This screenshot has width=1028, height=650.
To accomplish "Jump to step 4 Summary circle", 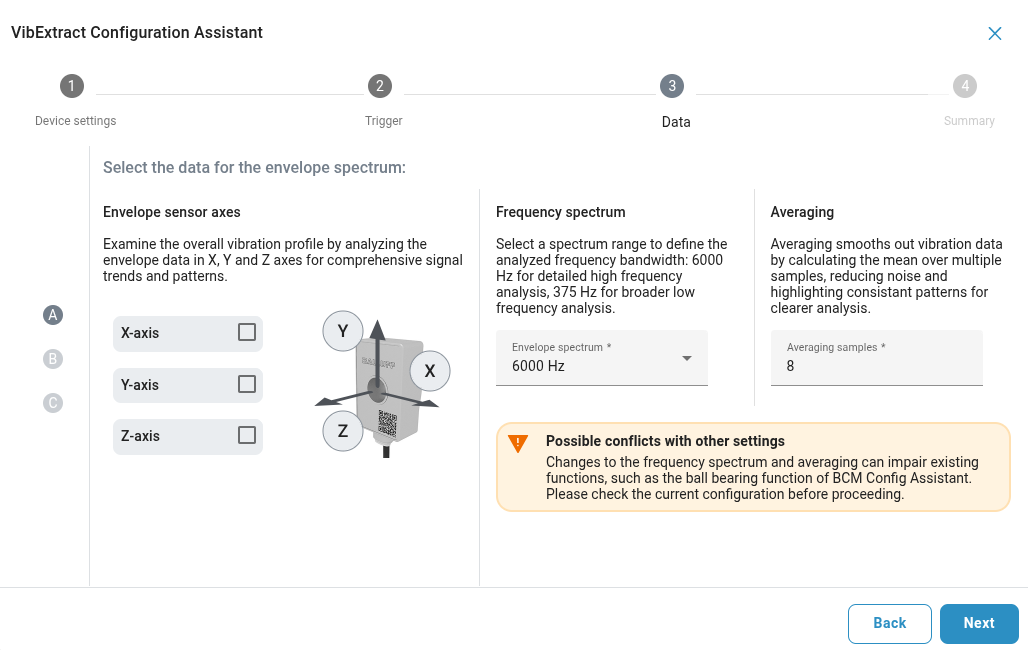I will pos(965,86).
